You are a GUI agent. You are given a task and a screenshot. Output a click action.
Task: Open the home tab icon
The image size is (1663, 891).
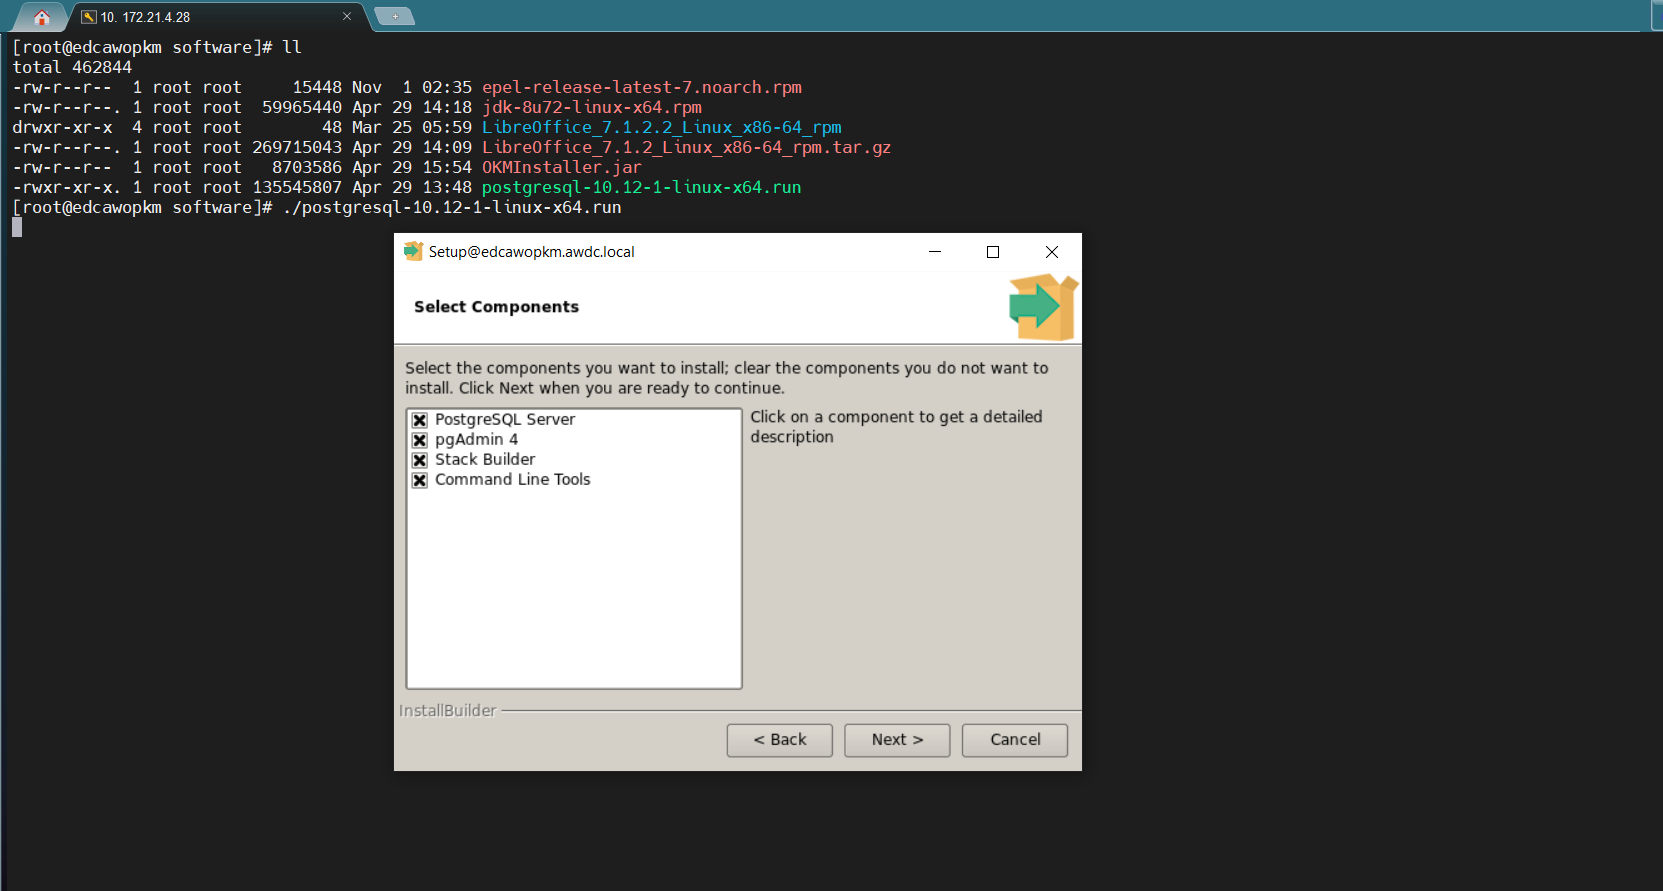(41, 17)
